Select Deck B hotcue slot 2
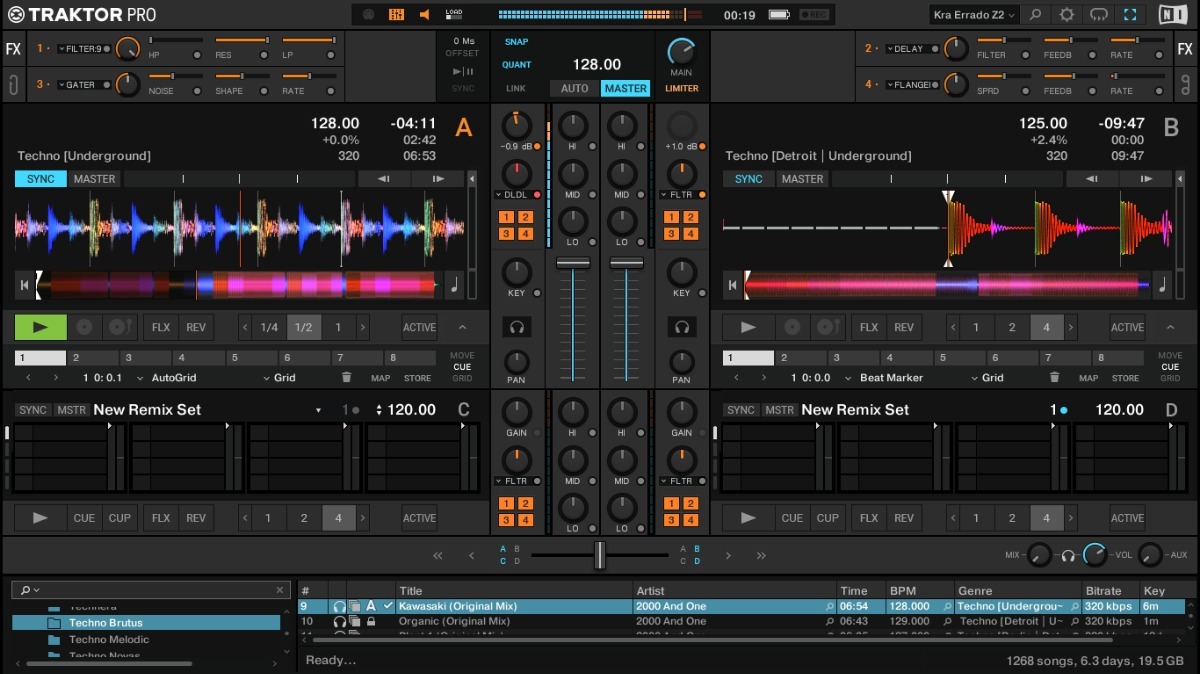Image resolution: width=1200 pixels, height=674 pixels. coord(801,358)
